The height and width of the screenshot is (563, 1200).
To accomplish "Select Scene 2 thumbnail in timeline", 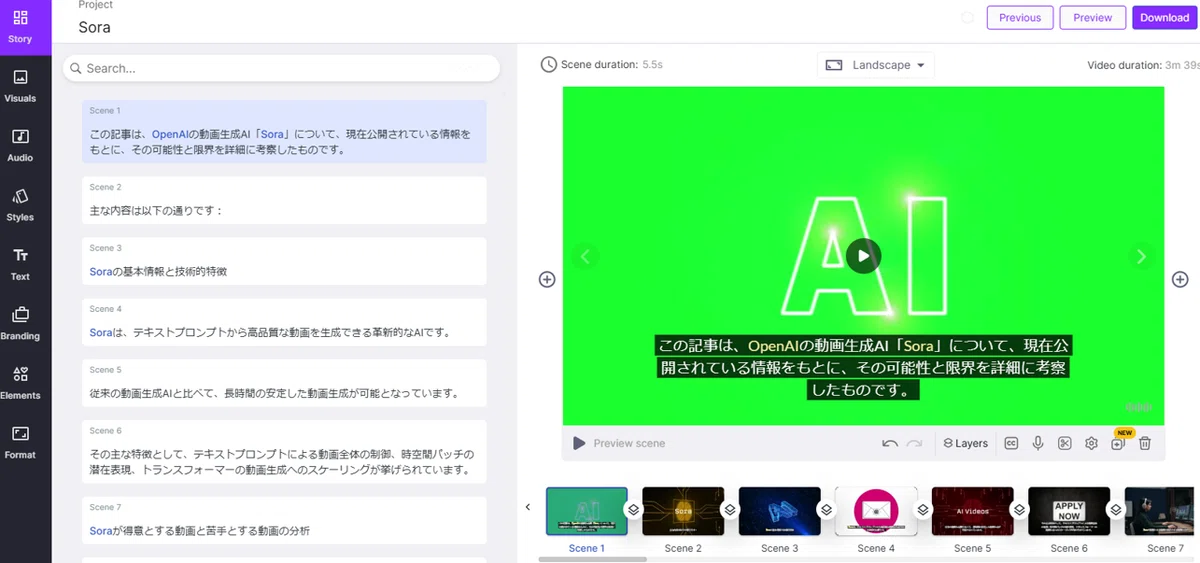I will pyautogui.click(x=683, y=511).
